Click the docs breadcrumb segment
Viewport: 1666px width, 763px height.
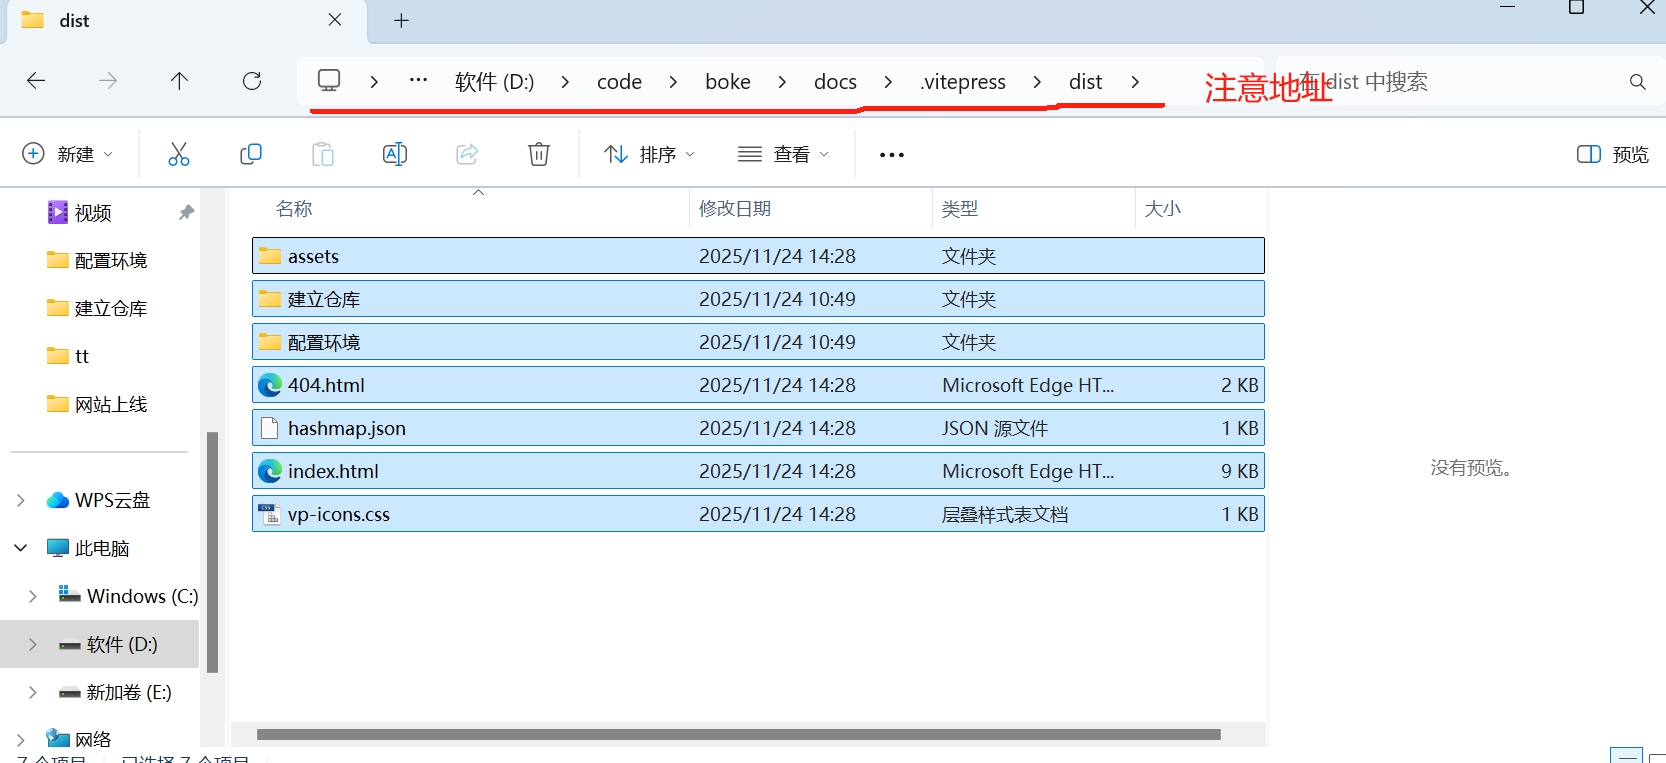[x=835, y=82]
